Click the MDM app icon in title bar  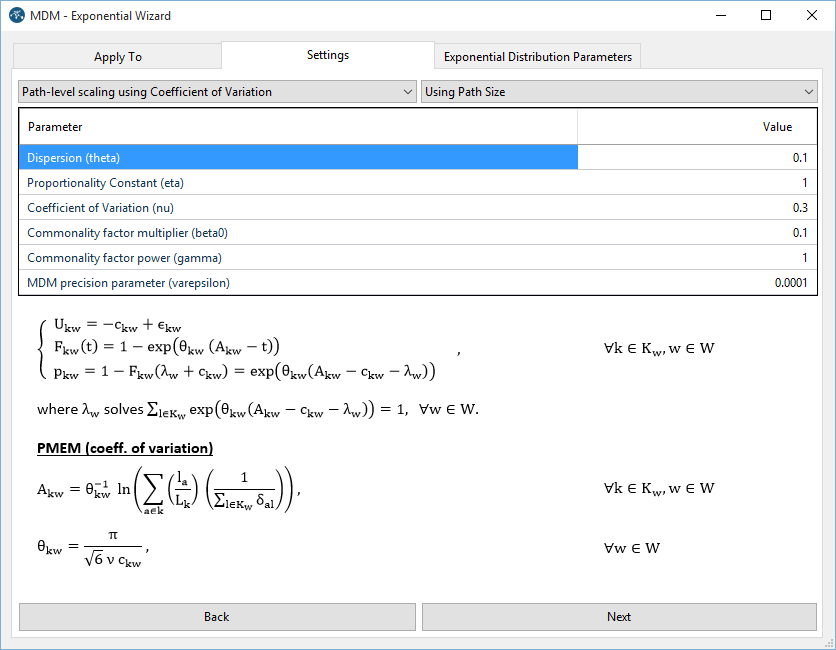(x=16, y=16)
